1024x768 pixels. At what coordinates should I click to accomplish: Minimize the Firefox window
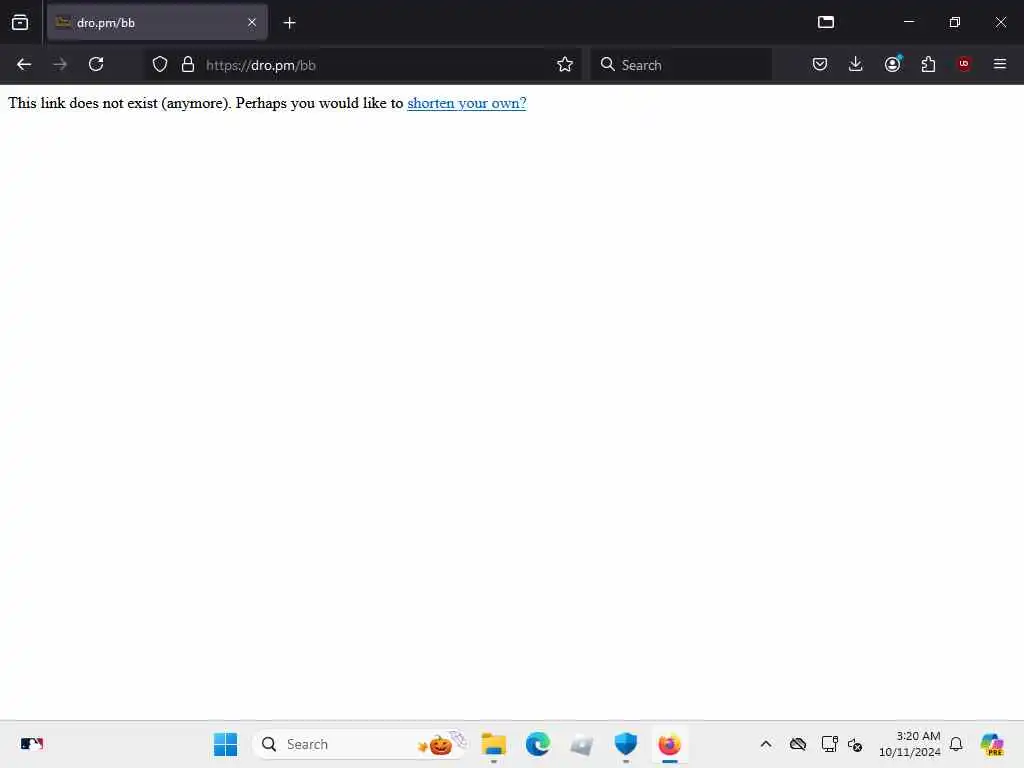point(908,22)
